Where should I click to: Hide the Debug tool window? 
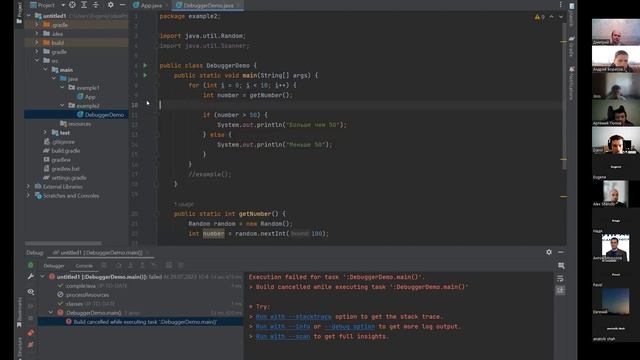[561, 252]
